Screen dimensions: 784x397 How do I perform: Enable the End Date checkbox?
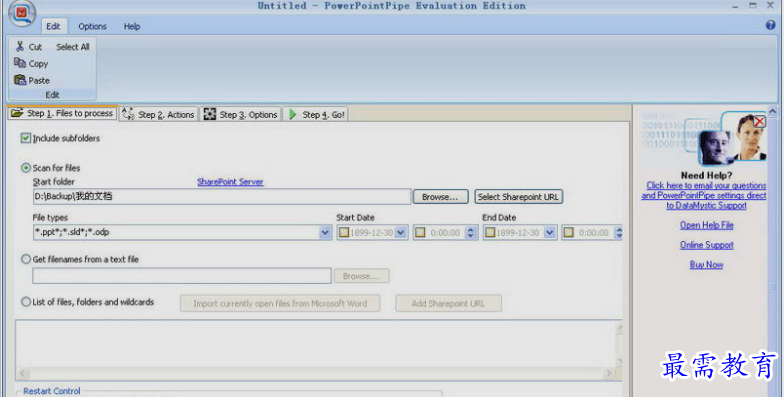tap(490, 232)
